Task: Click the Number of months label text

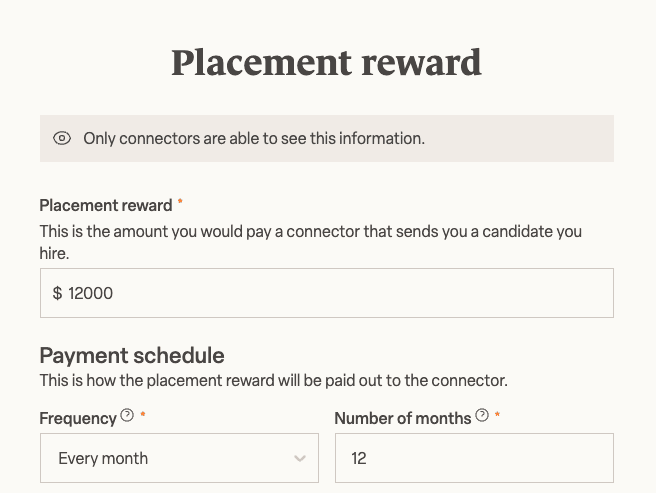Action: 402,417
